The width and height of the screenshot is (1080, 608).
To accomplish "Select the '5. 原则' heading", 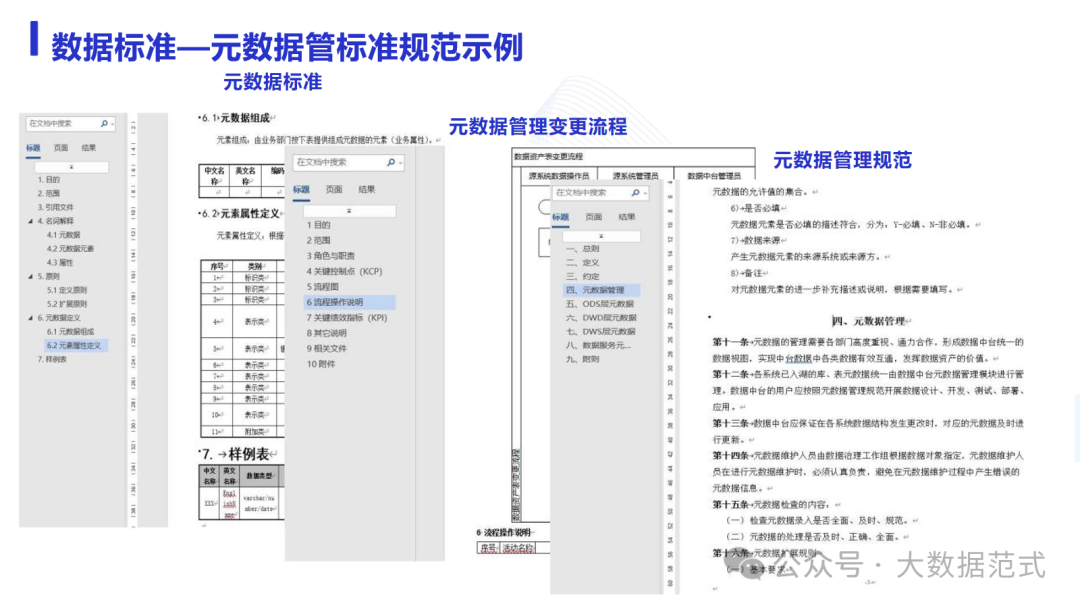I will [48, 276].
